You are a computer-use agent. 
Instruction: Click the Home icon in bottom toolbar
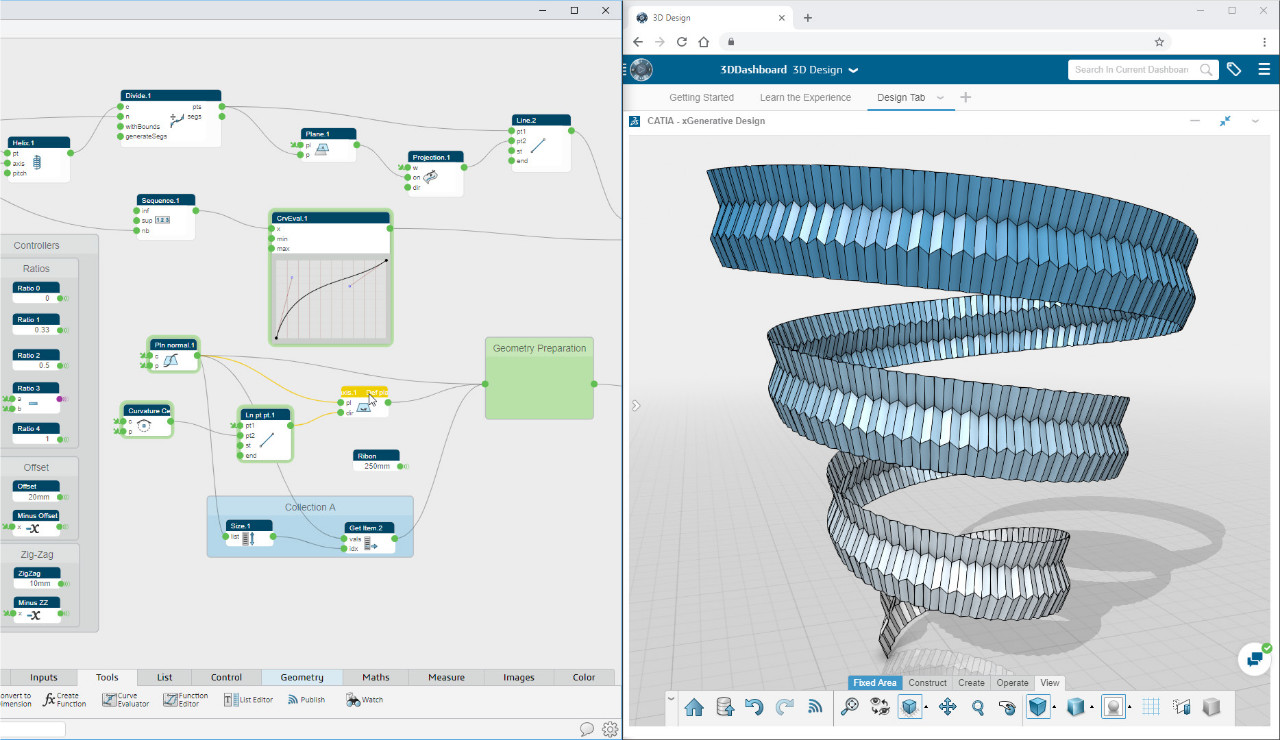pos(694,708)
